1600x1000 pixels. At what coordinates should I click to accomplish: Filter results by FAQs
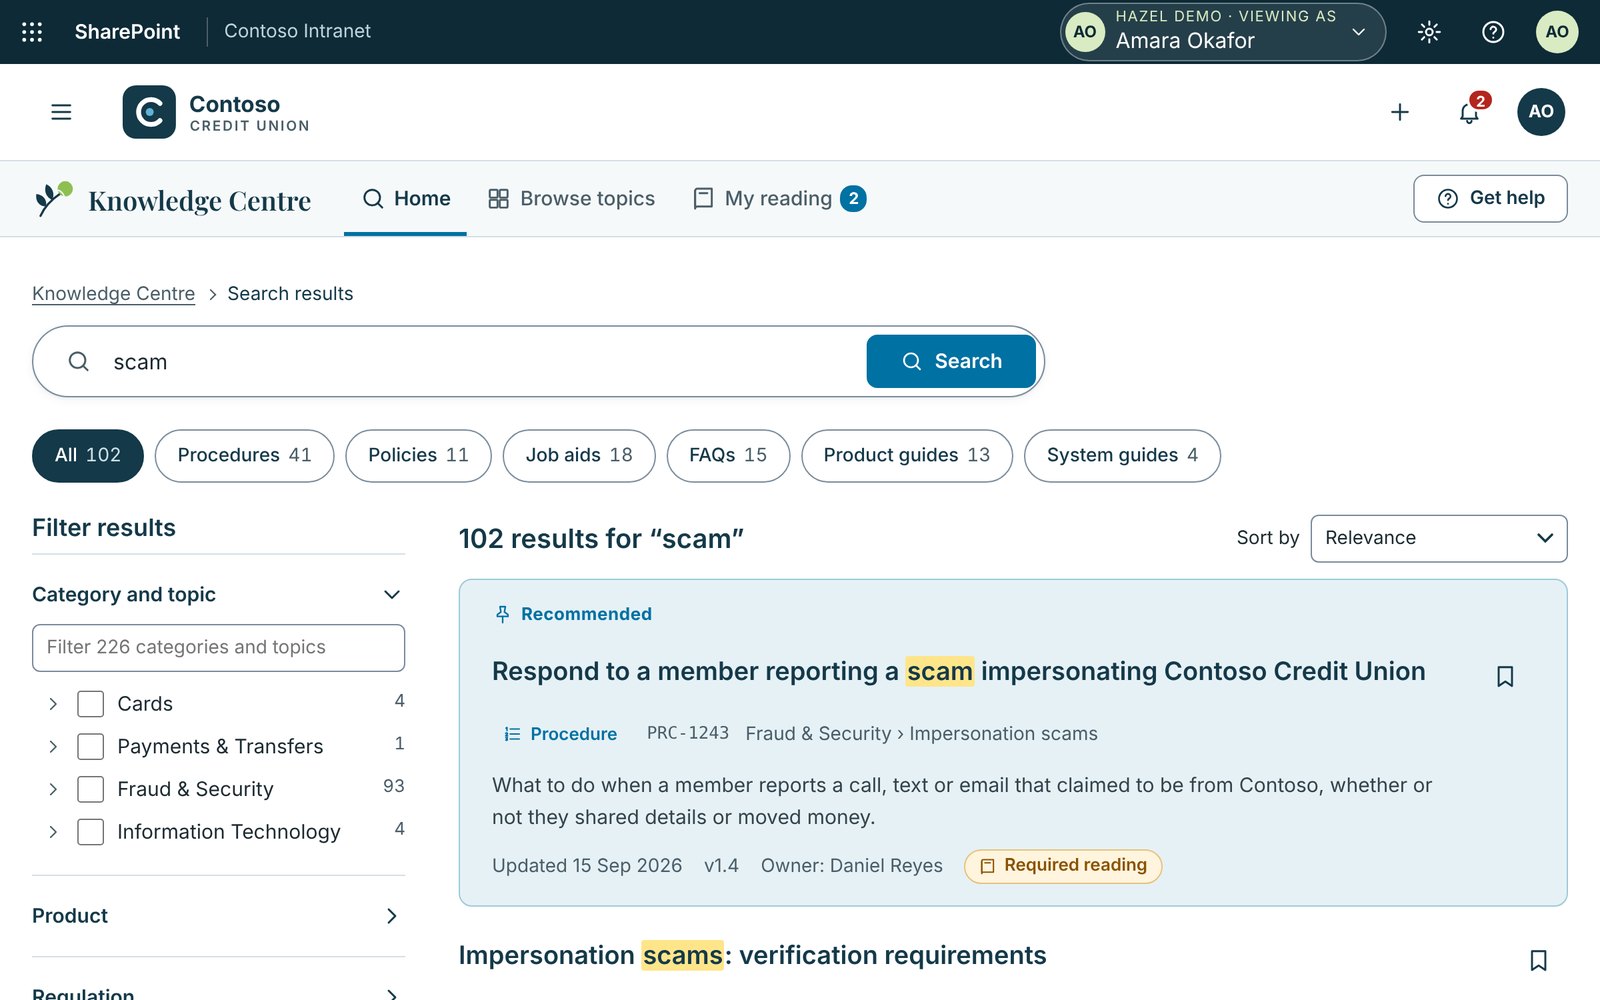(728, 456)
